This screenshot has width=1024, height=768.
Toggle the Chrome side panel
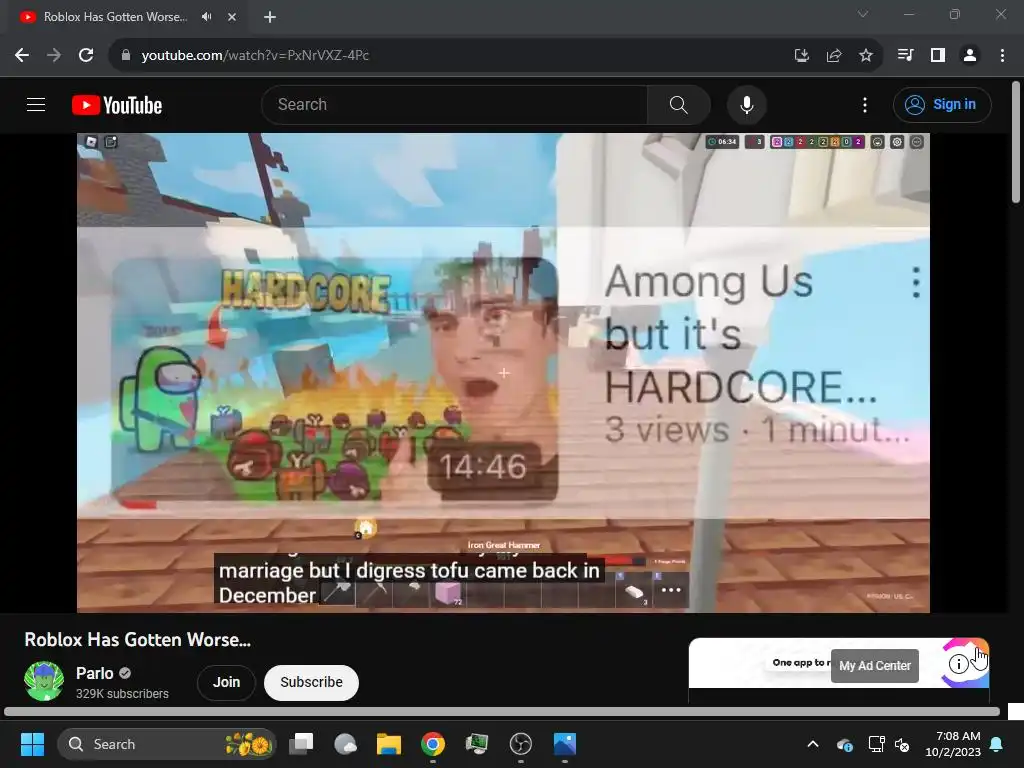pyautogui.click(x=938, y=56)
